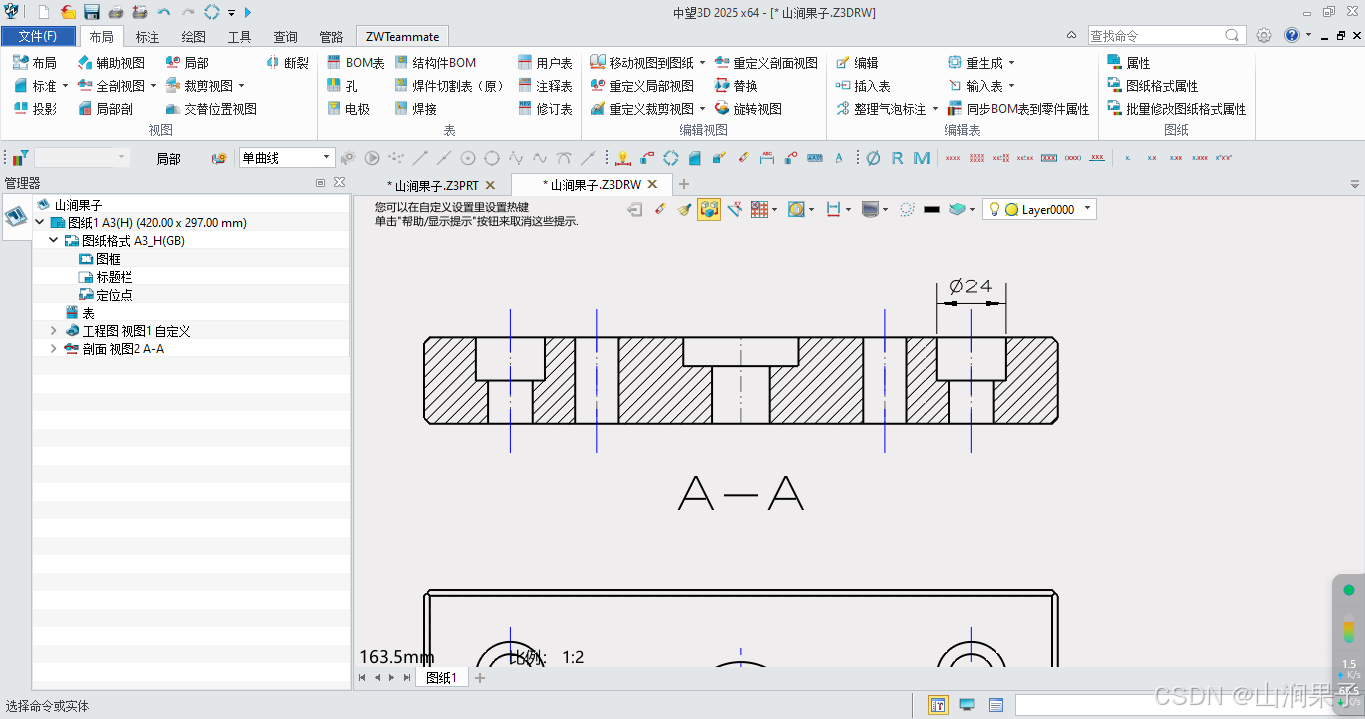
Task: Open the 裁剪视图 dropdown arrow
Action: point(241,86)
